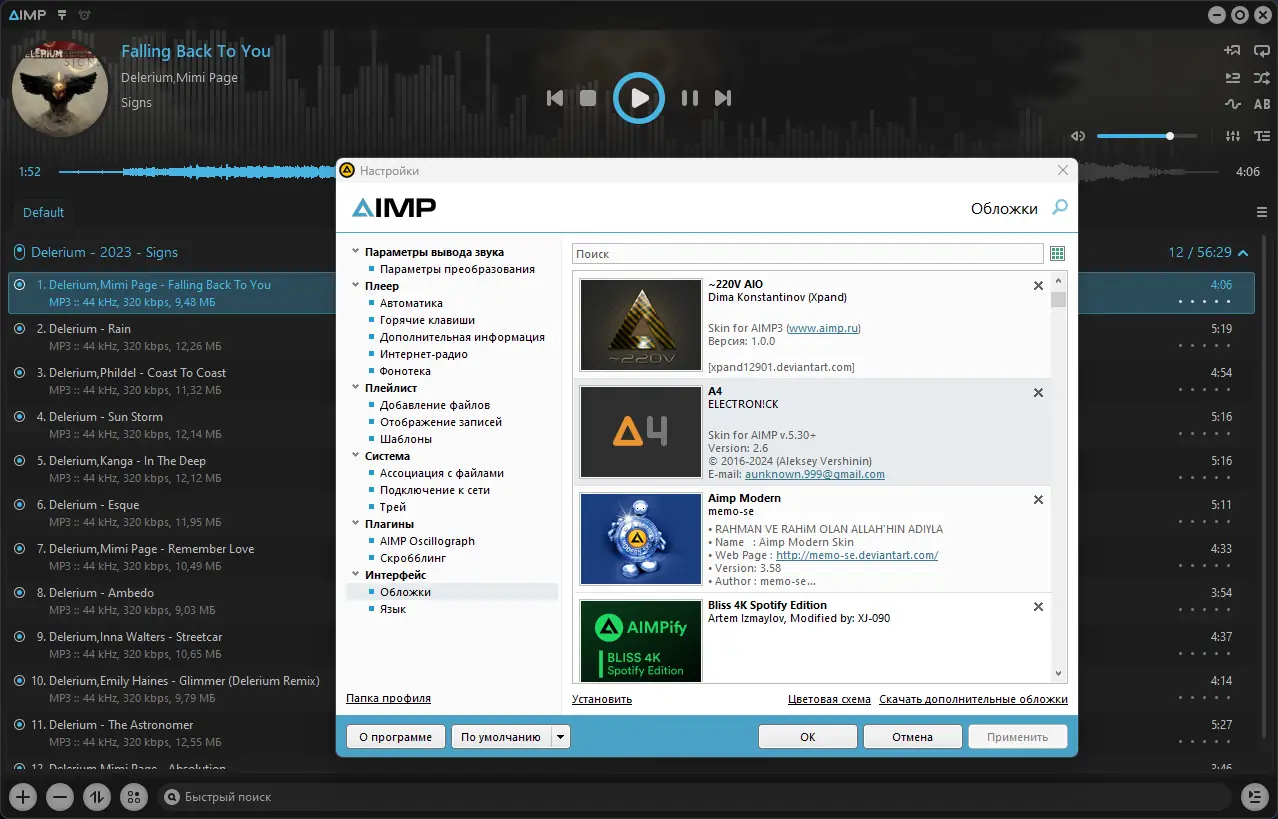Mute sound via the speaker icon

click(1078, 136)
